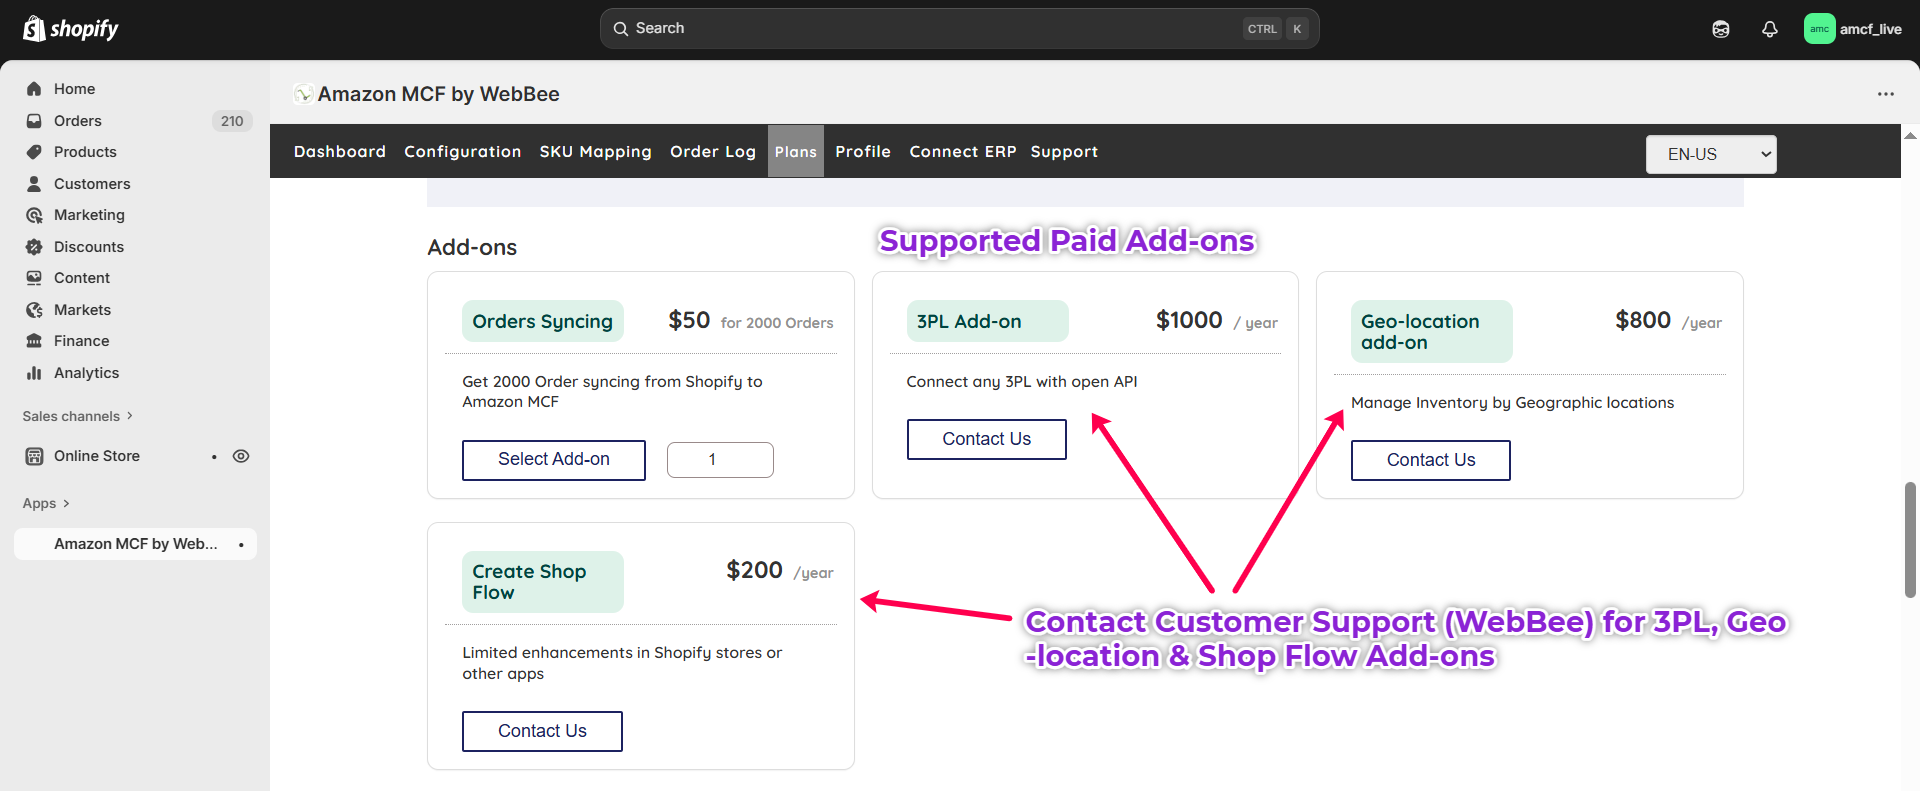Screen dimensions: 1920x791
Task: Click the Finance bank icon
Action: (34, 341)
